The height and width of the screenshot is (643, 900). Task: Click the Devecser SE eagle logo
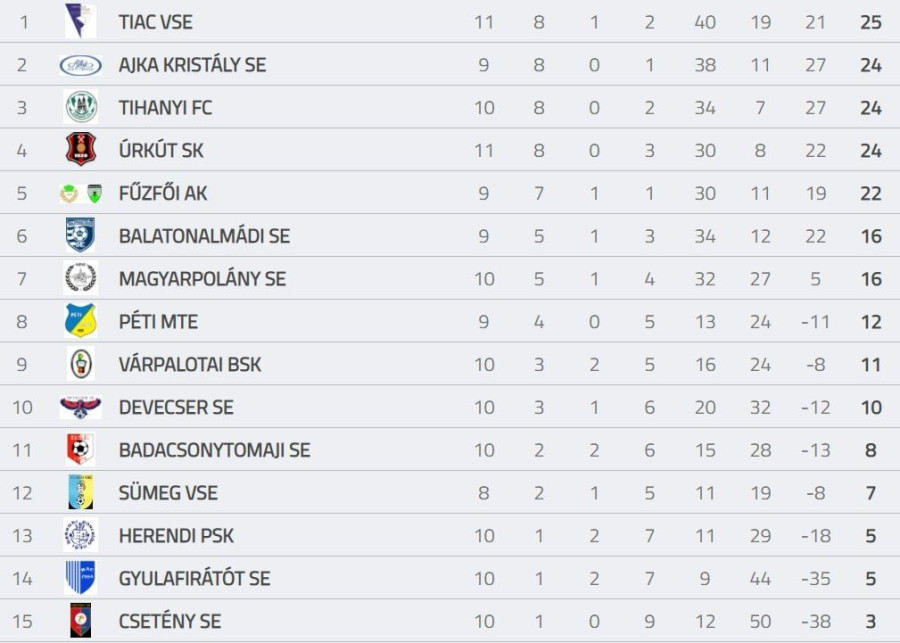[x=80, y=407]
